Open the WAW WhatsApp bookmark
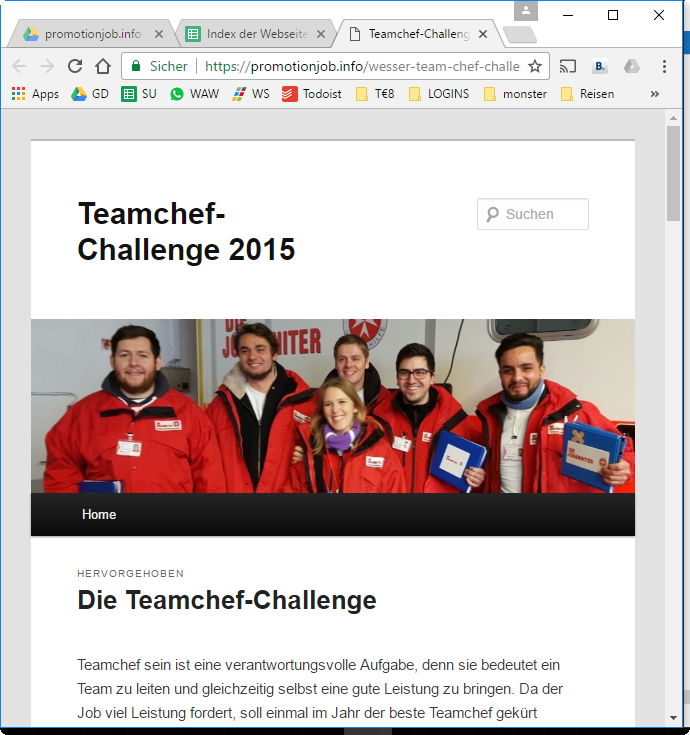690x735 pixels. [193, 94]
